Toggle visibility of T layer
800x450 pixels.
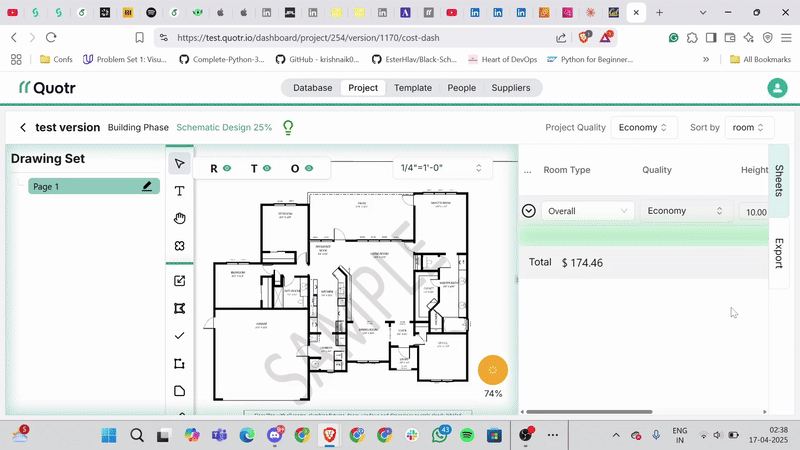click(x=267, y=168)
